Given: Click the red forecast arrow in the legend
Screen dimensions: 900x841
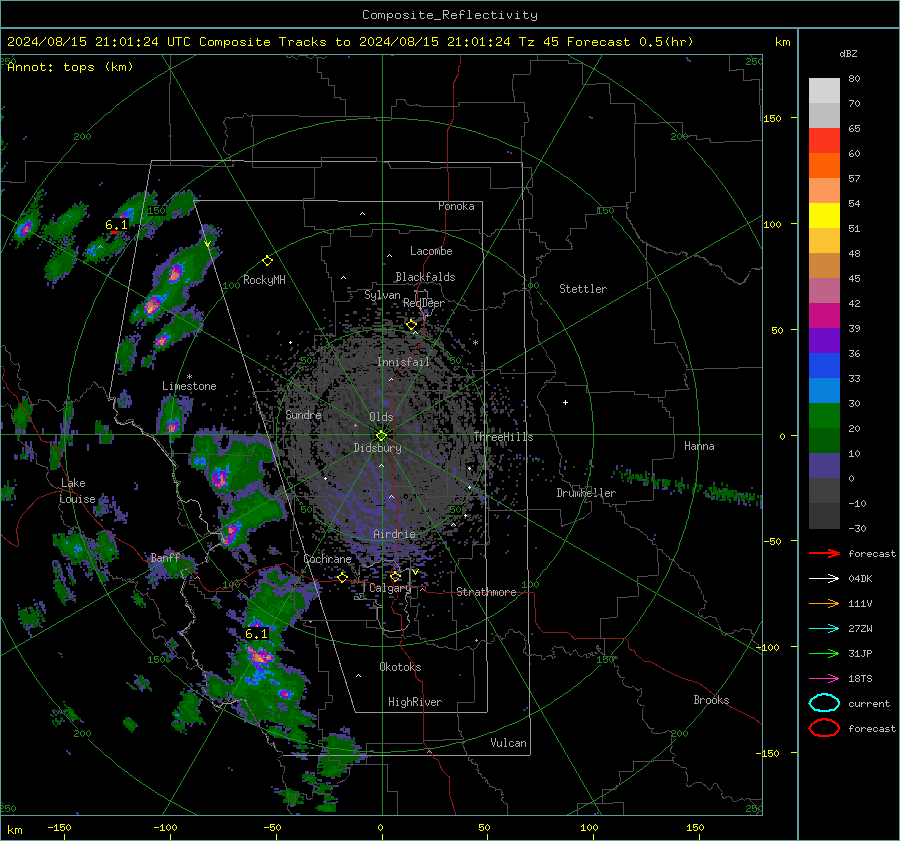Looking at the screenshot, I should pos(824,553).
